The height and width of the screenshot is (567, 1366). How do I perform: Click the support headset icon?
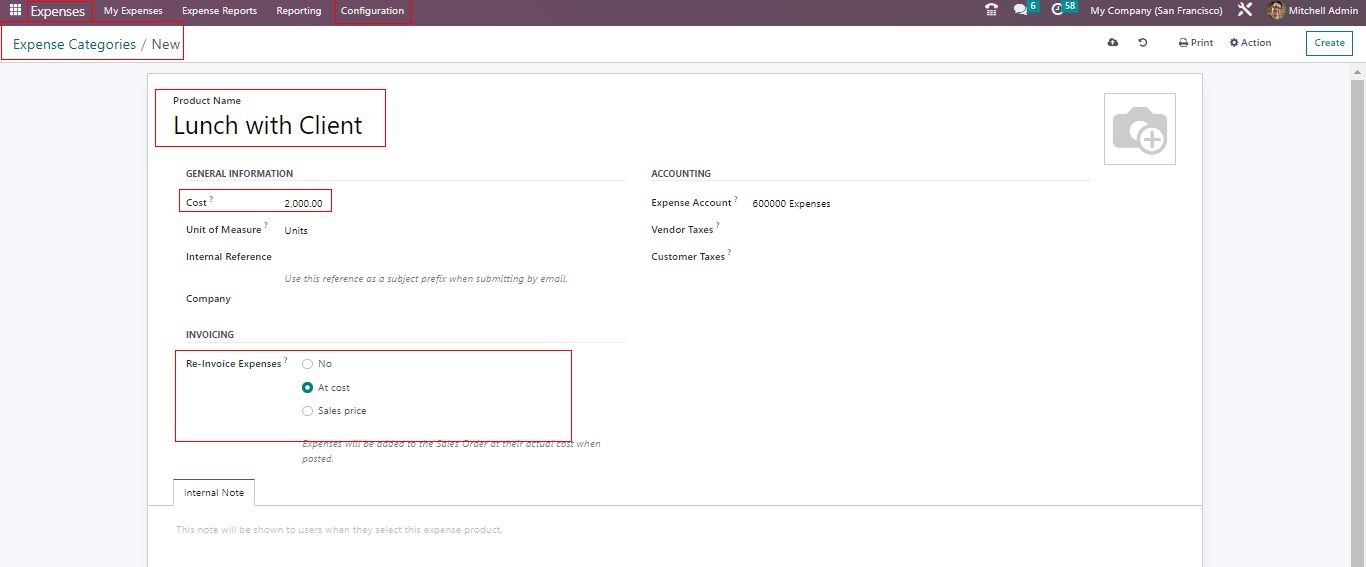991,11
